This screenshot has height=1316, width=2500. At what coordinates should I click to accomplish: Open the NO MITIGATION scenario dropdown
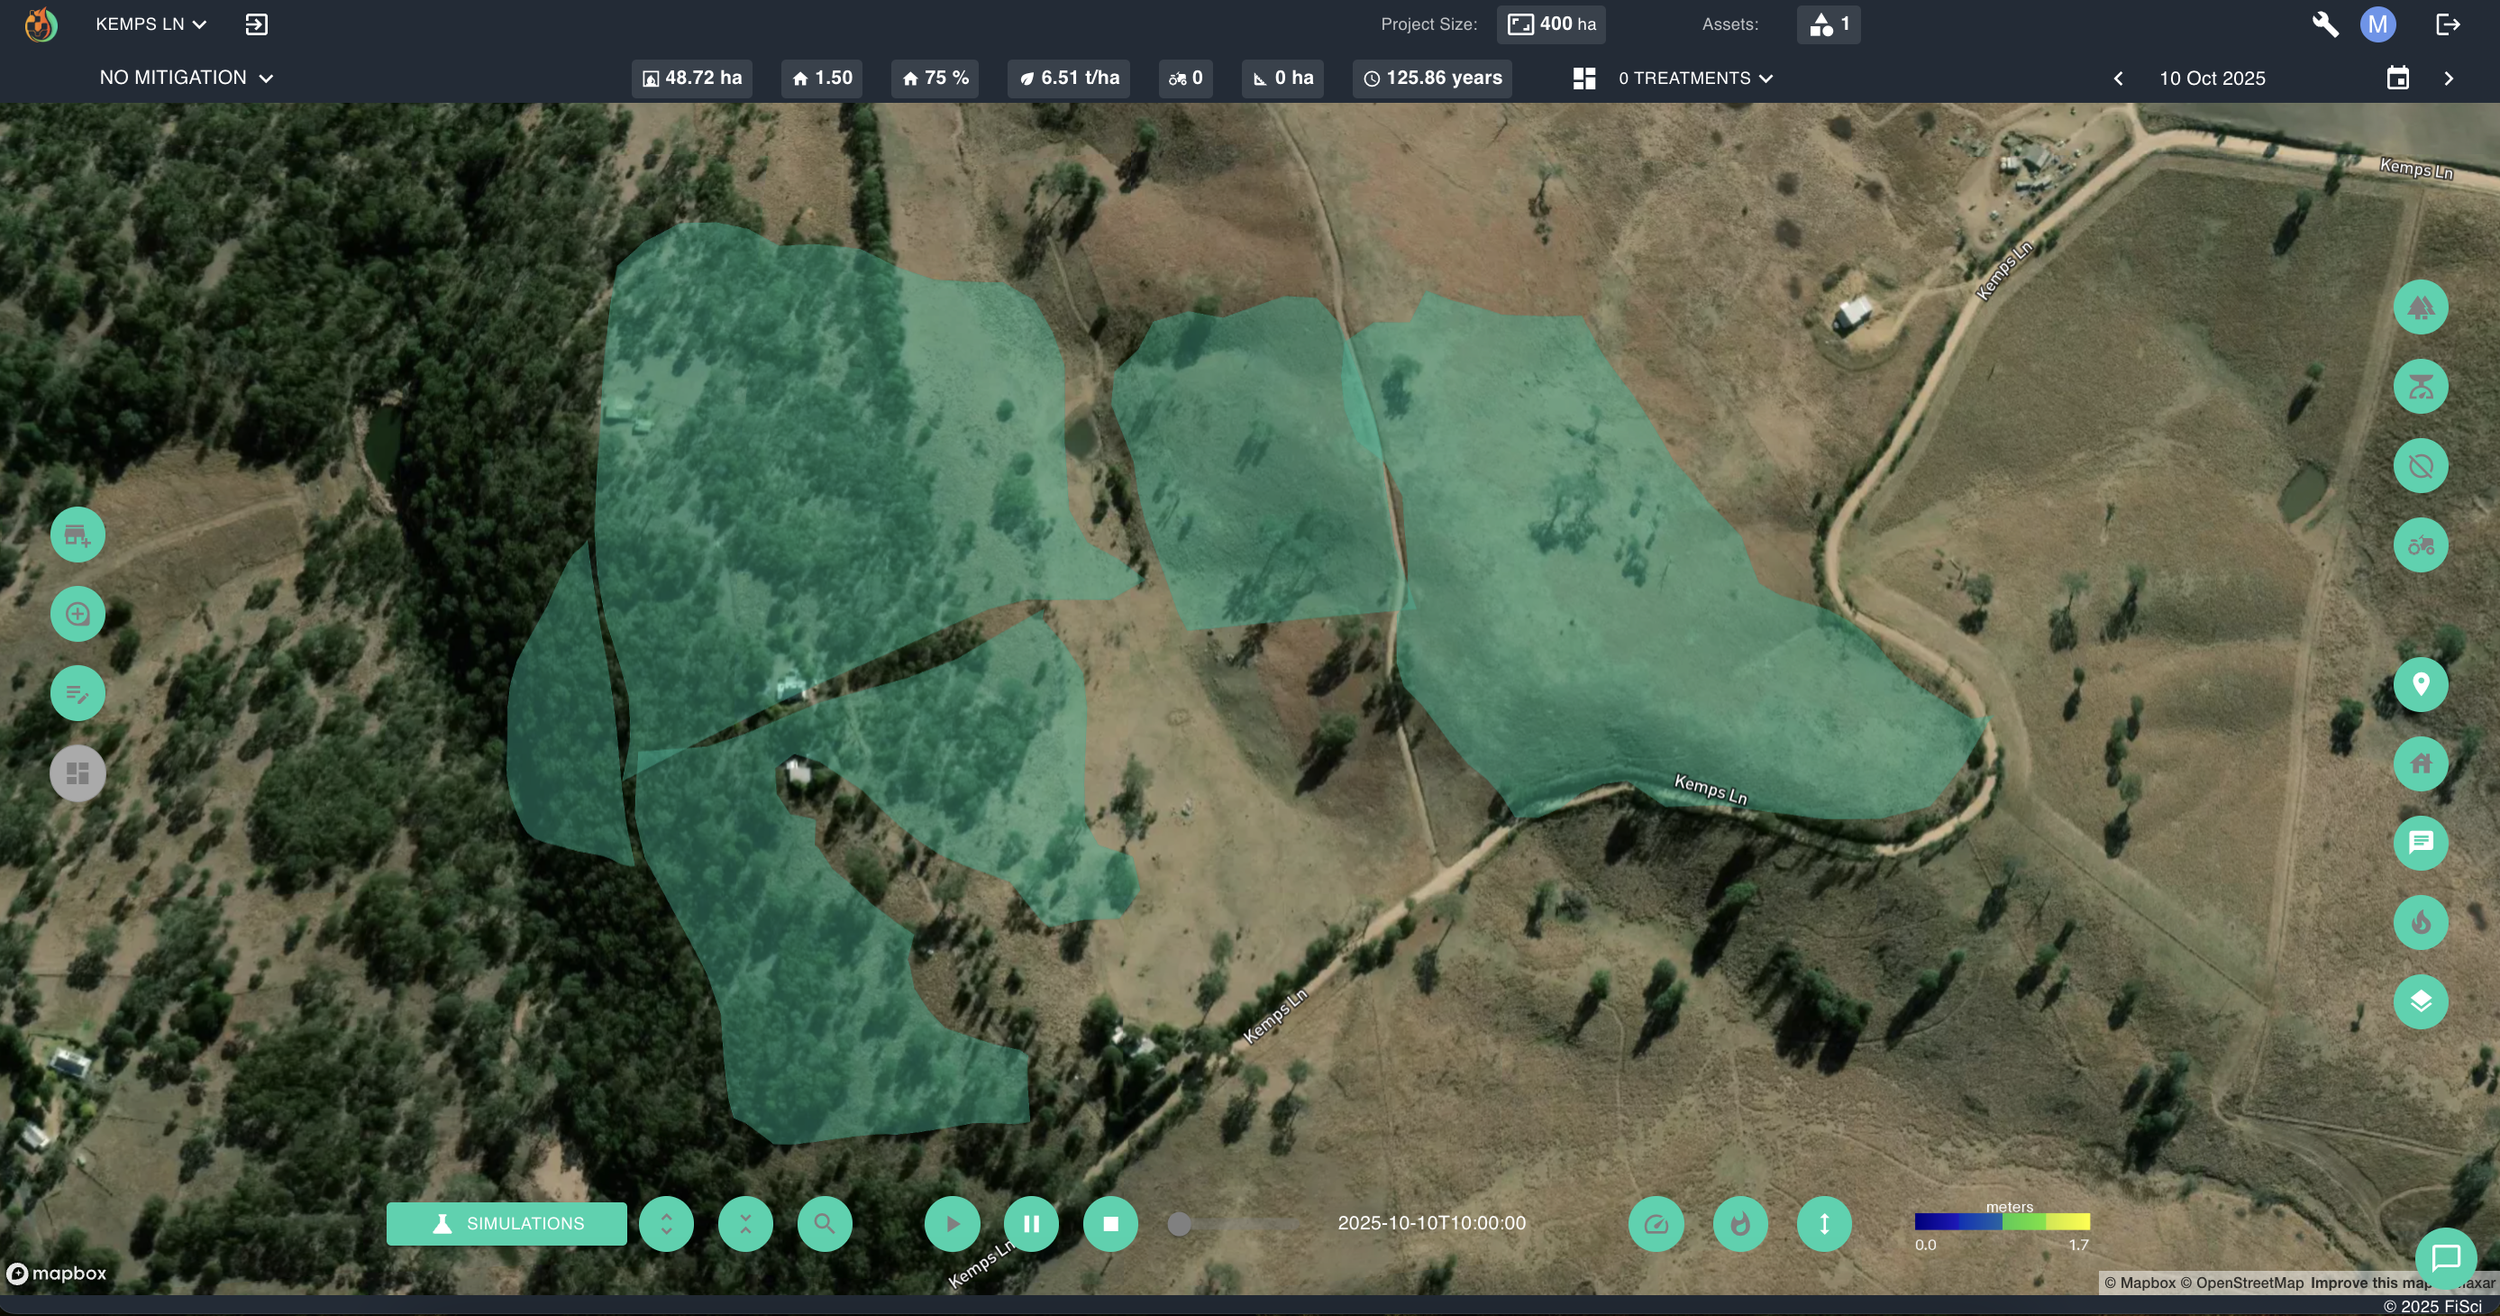186,78
